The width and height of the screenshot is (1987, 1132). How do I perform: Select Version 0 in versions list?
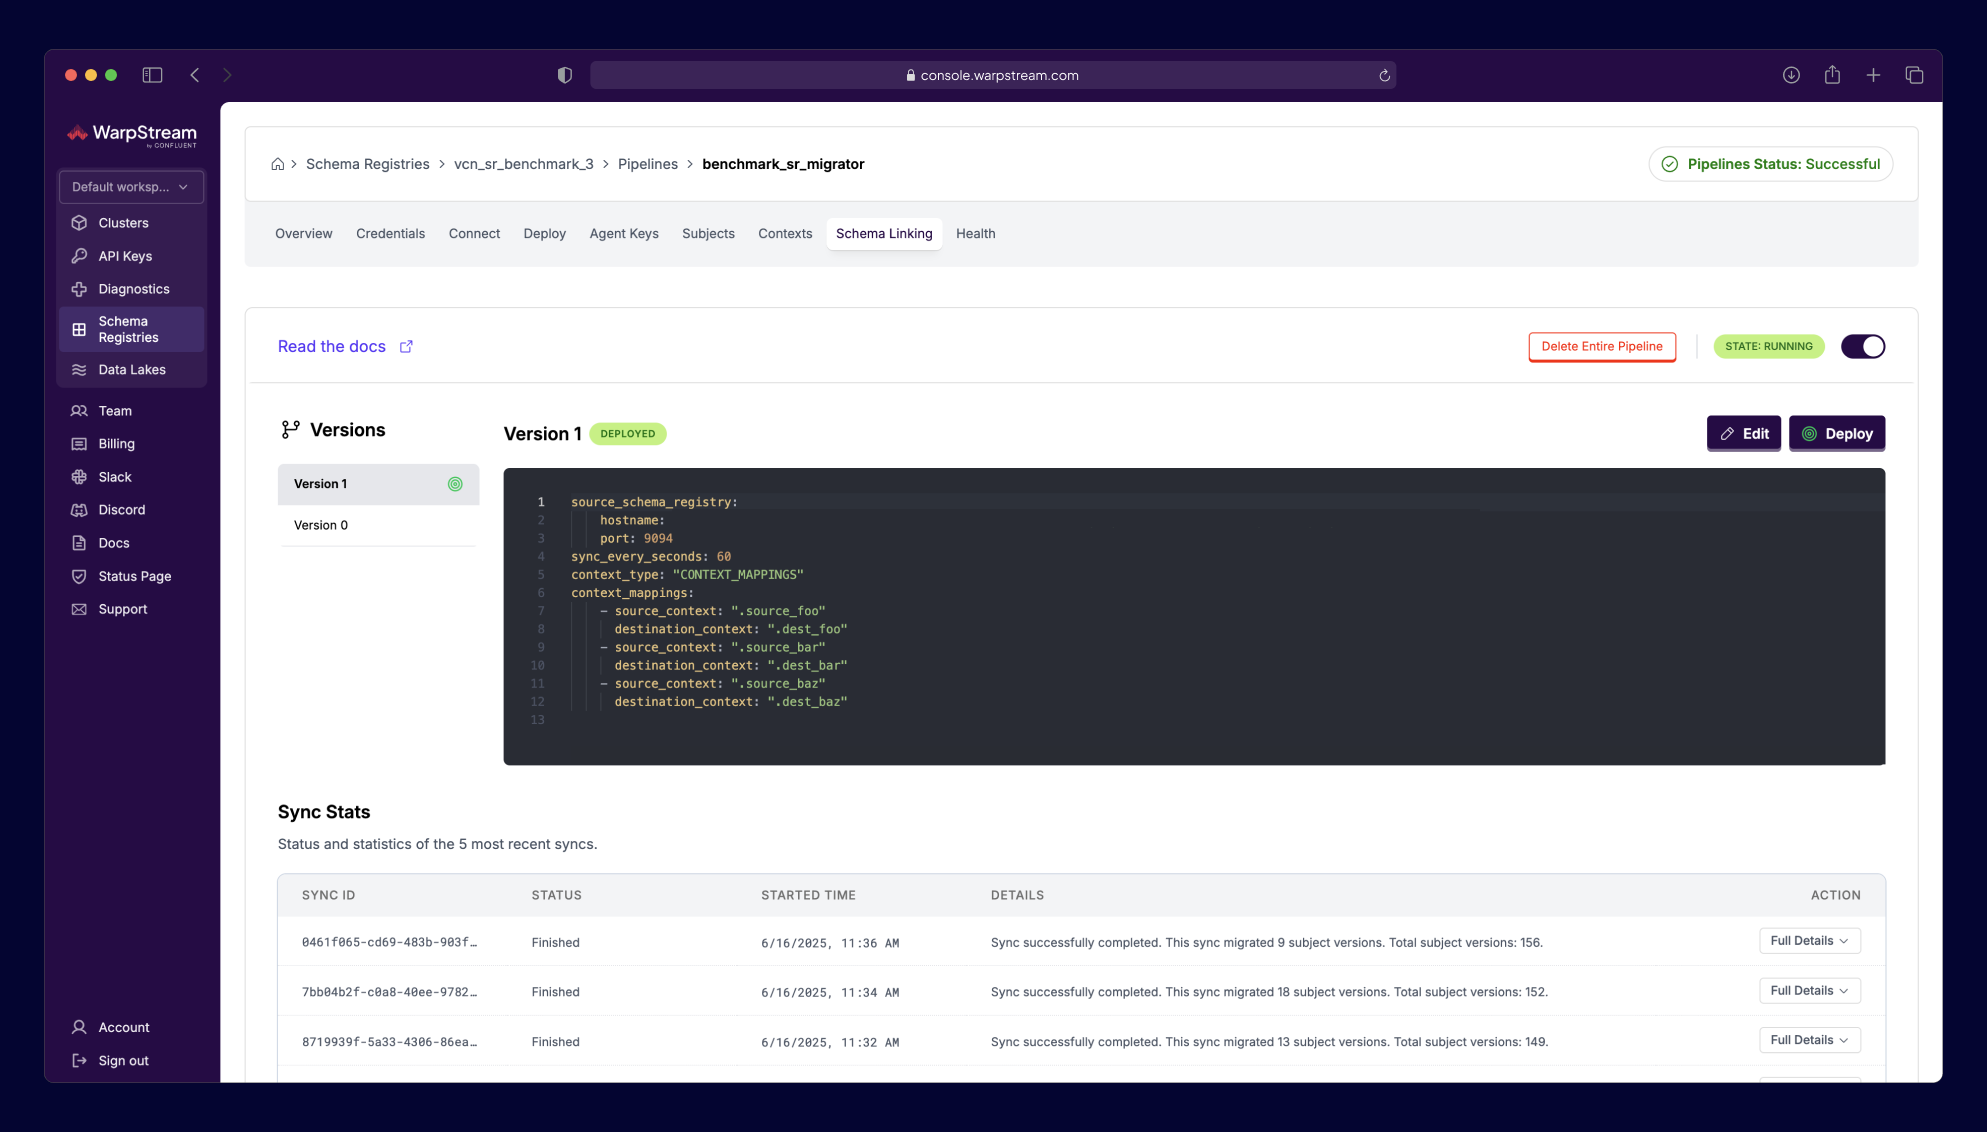coord(378,526)
